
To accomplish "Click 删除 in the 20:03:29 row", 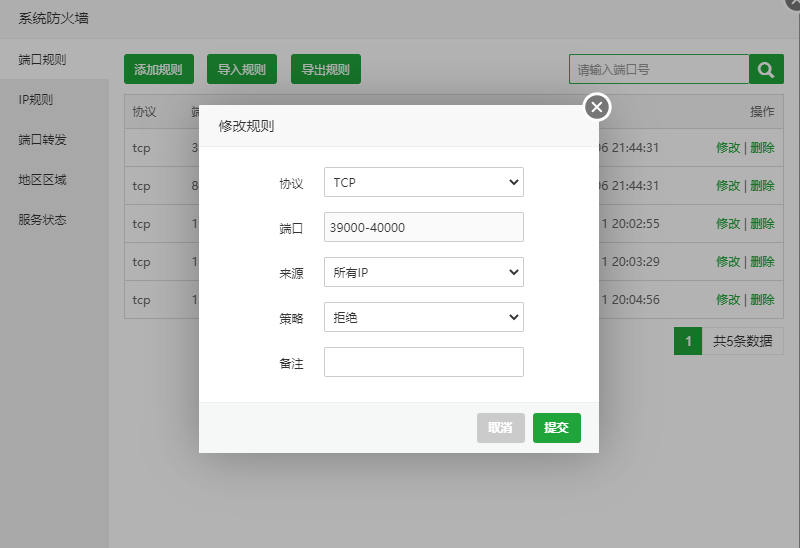I will pos(762,262).
